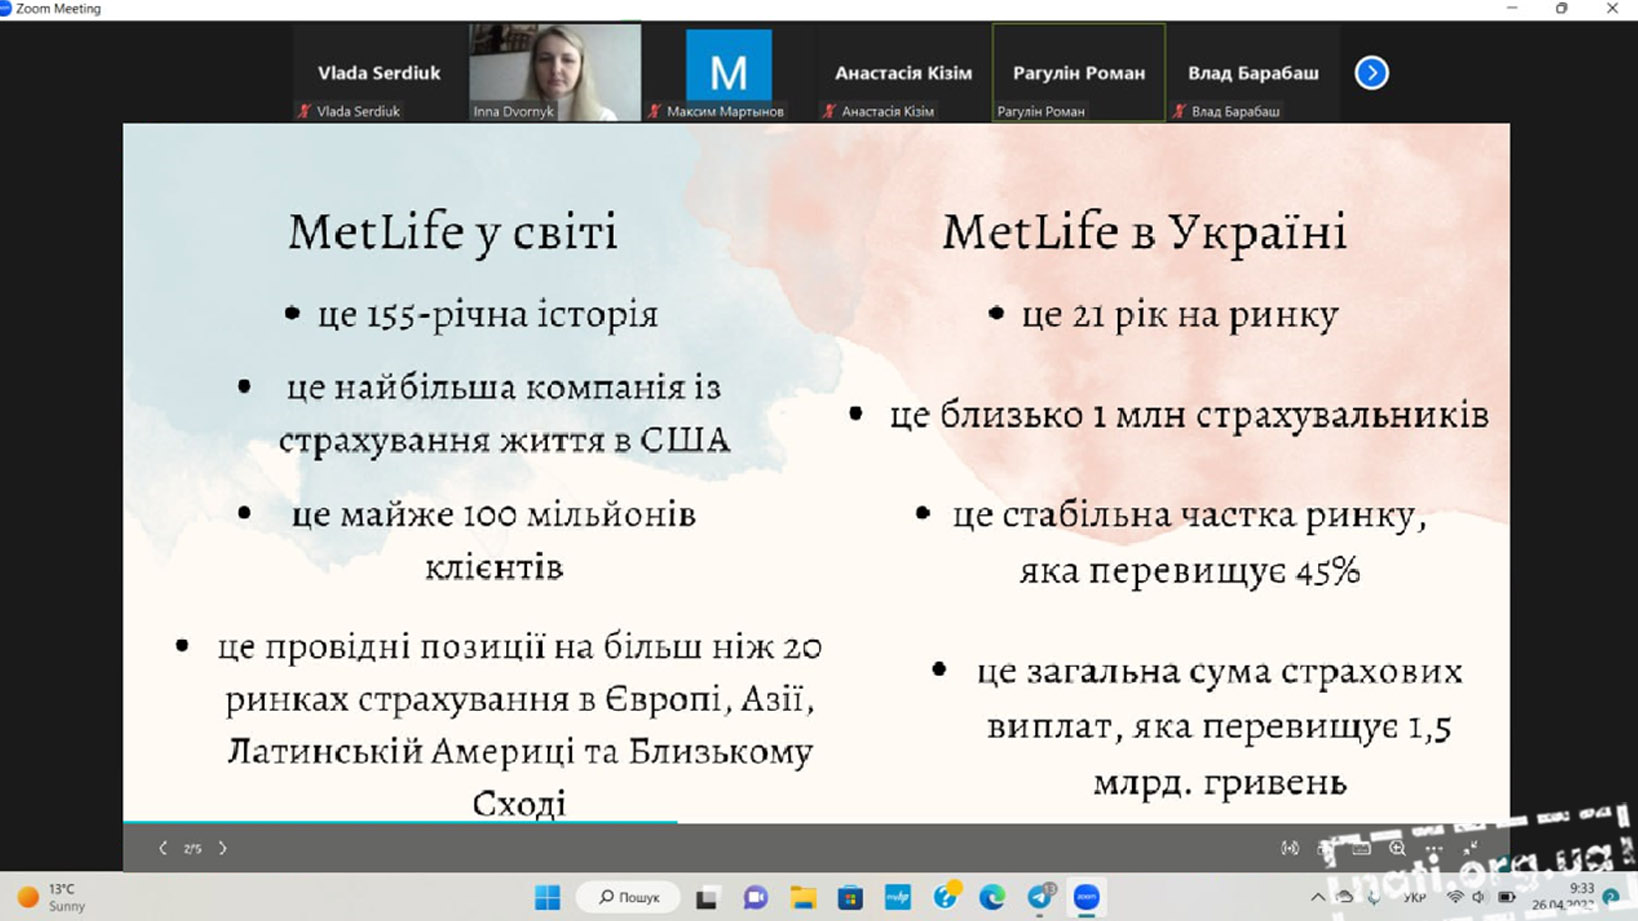Expand the hidden system tray icons chevron
This screenshot has height=921, width=1638.
[1318, 898]
